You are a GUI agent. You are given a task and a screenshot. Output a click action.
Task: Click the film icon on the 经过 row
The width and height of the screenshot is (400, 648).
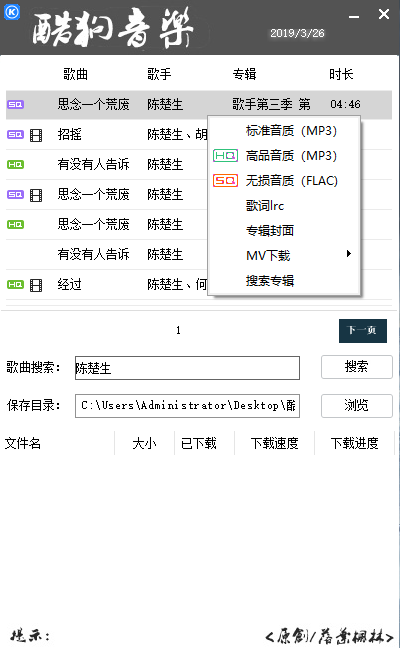tap(36, 285)
